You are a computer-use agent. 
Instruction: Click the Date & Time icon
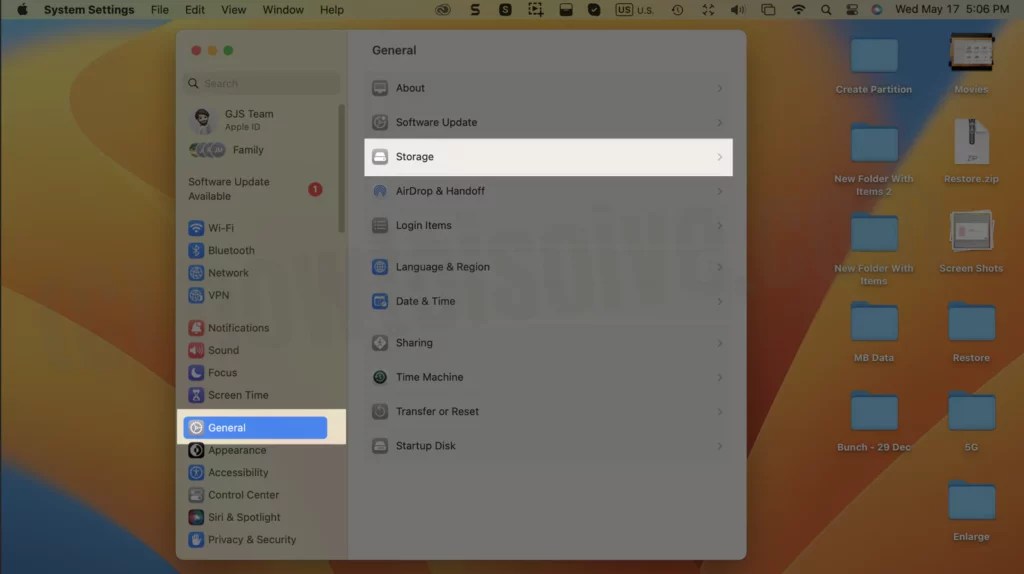(x=379, y=301)
